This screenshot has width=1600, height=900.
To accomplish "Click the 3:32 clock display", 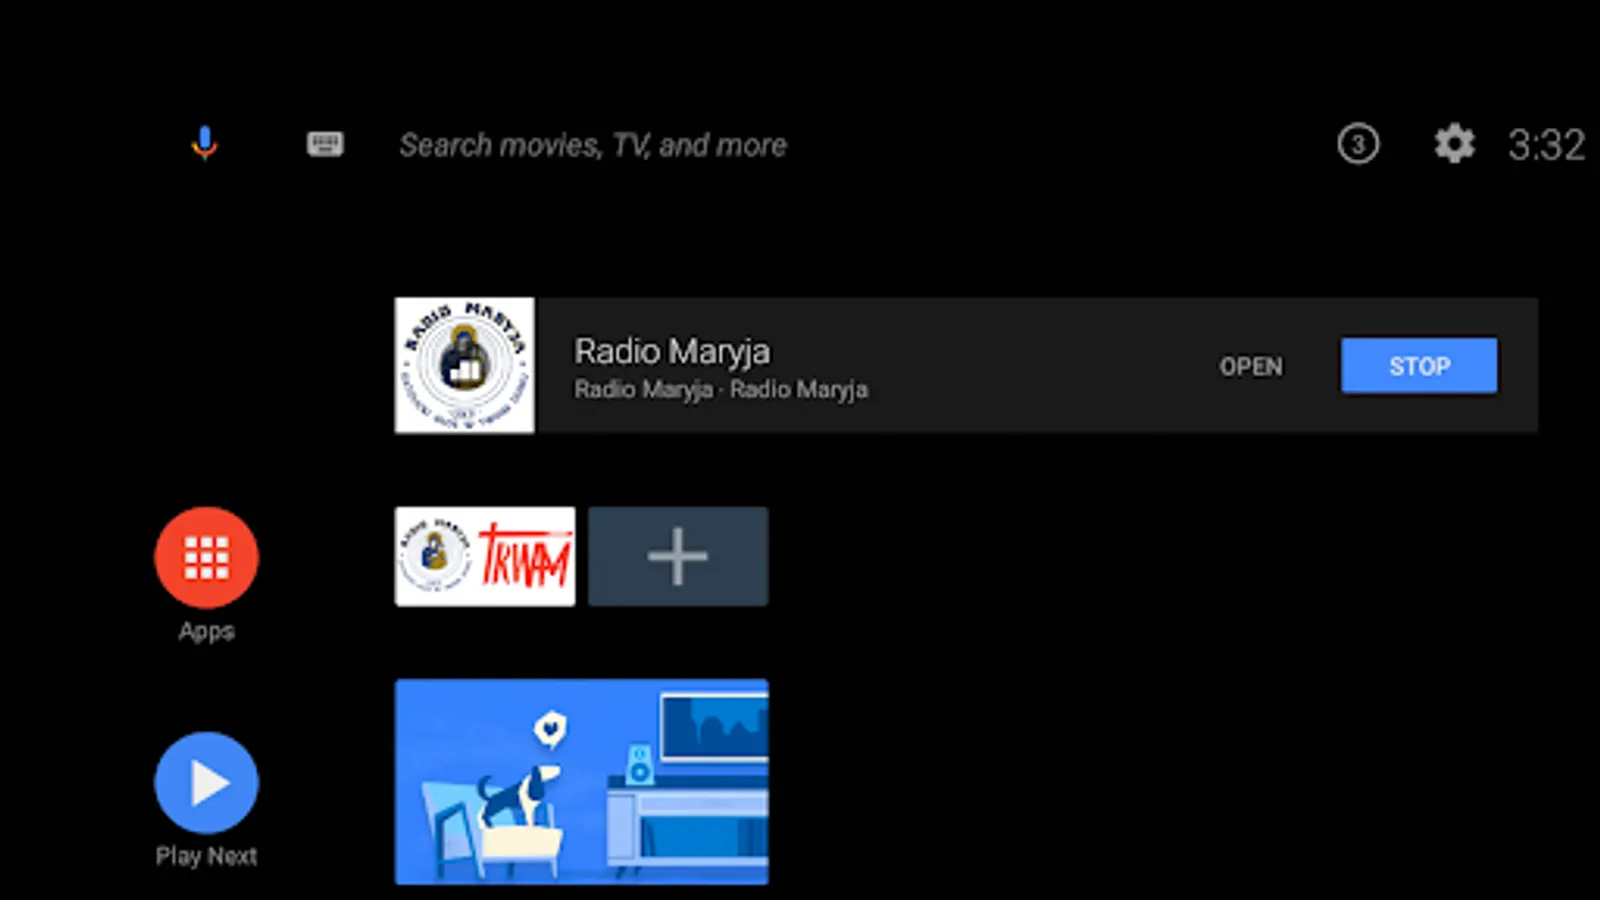I will [x=1546, y=145].
